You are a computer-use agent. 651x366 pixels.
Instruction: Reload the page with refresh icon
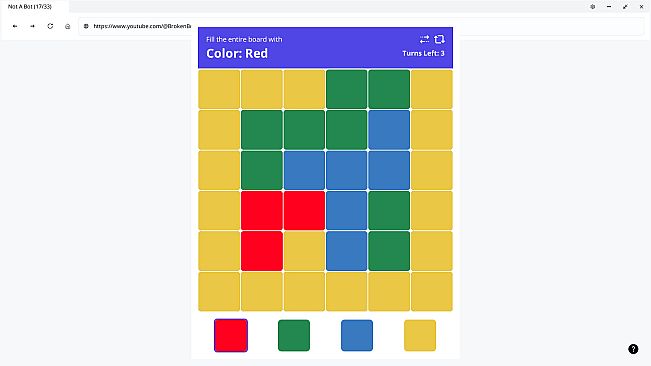pyautogui.click(x=50, y=26)
